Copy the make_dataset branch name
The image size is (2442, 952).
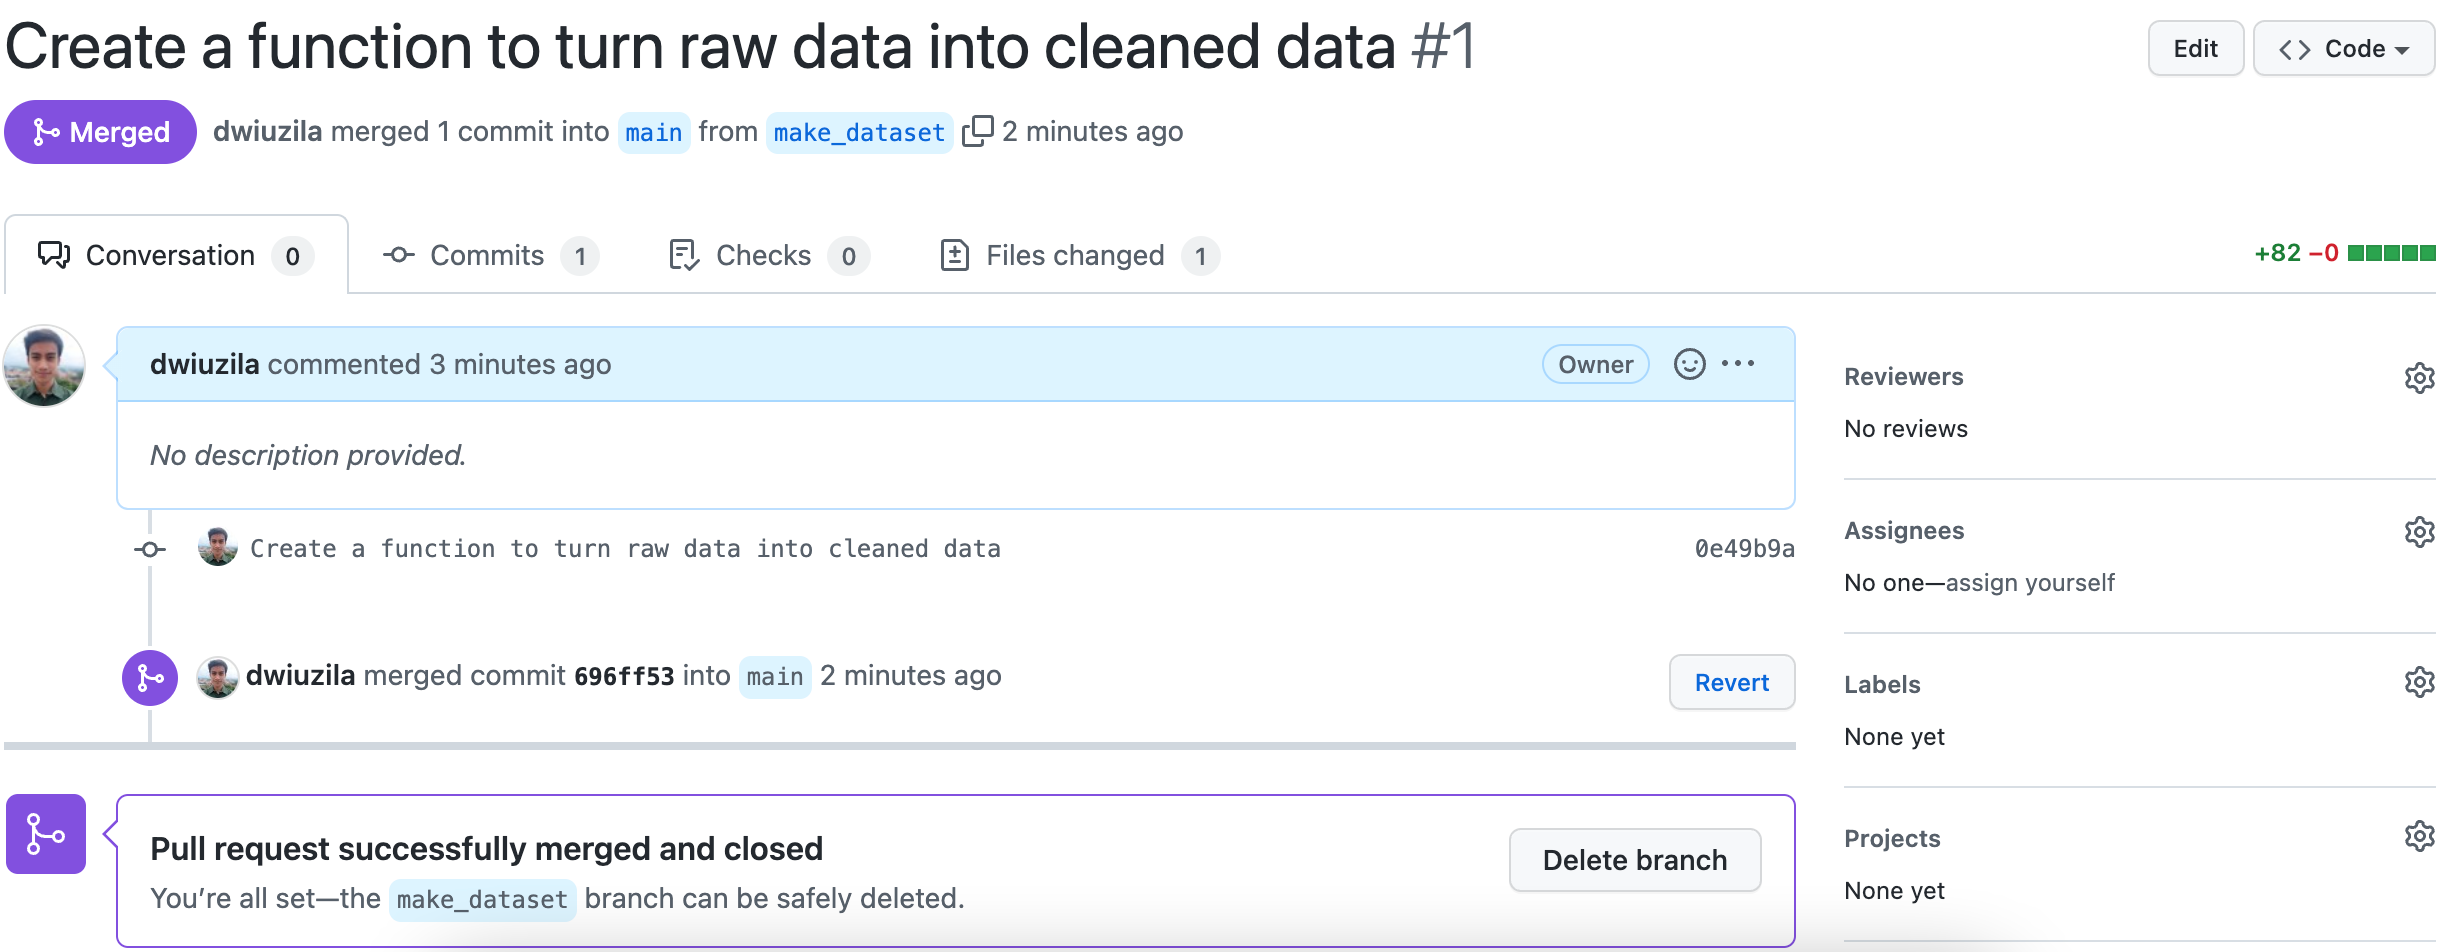tap(979, 131)
